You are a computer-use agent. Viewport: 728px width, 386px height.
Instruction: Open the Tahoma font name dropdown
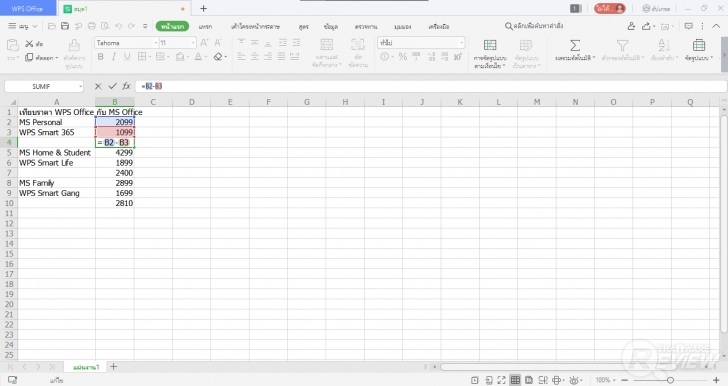[156, 43]
